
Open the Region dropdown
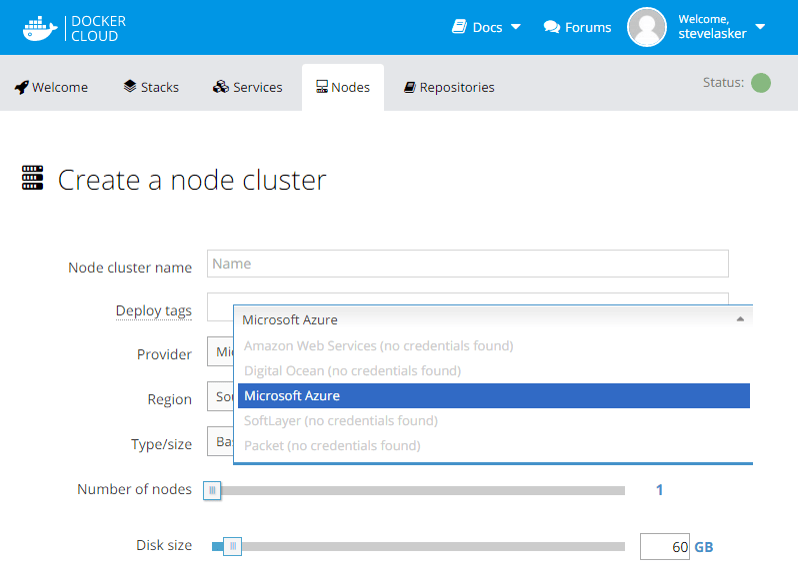click(x=220, y=396)
